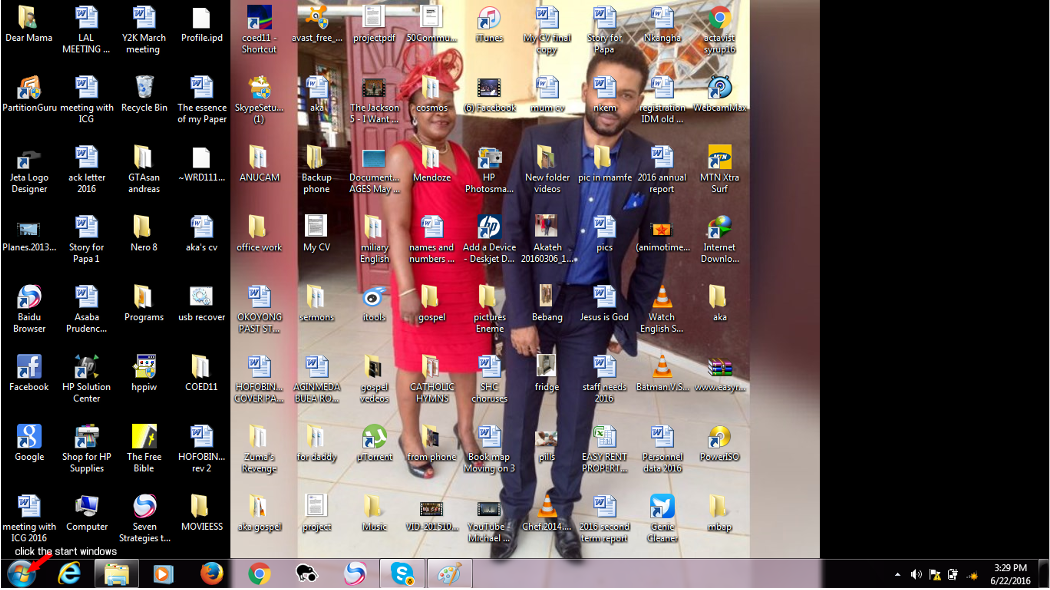The height and width of the screenshot is (590, 1050).
Task: Click the volume speaker tray icon
Action: pos(915,575)
